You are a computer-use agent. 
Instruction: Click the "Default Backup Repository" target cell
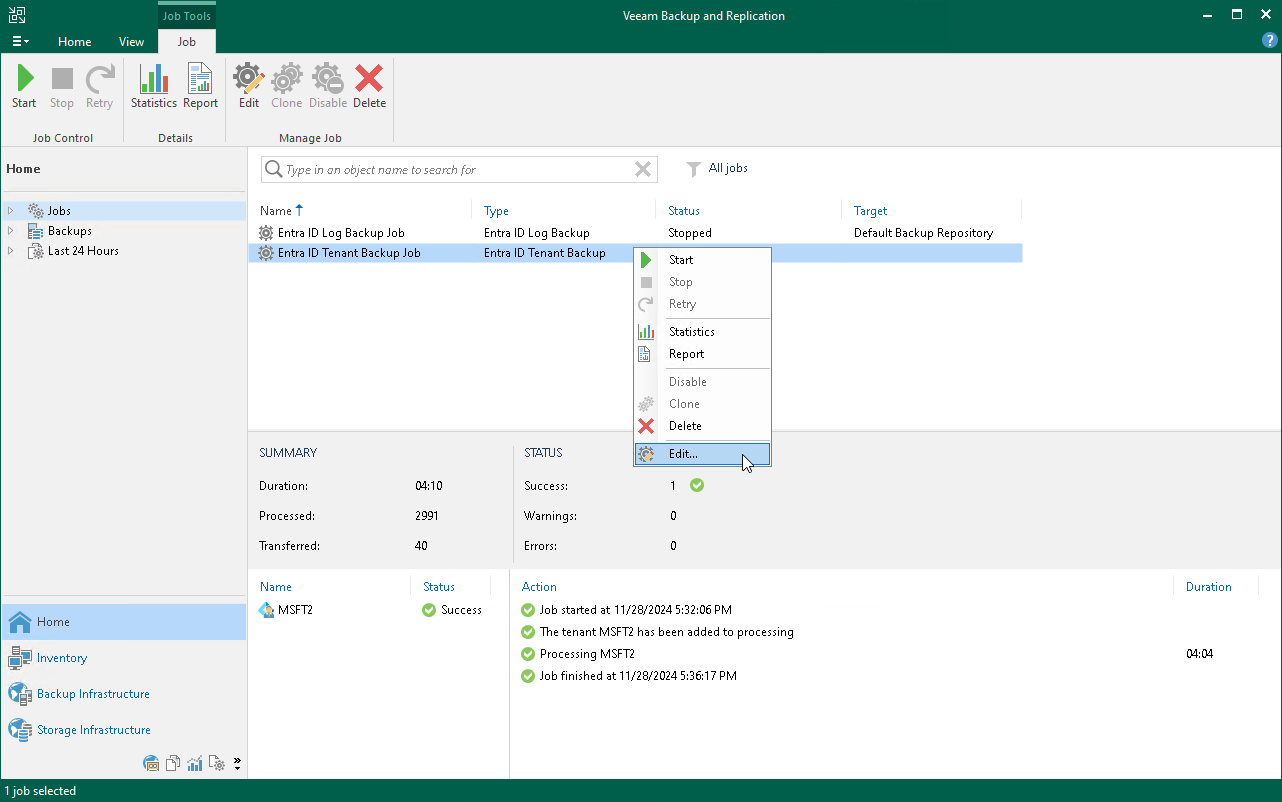pos(923,233)
